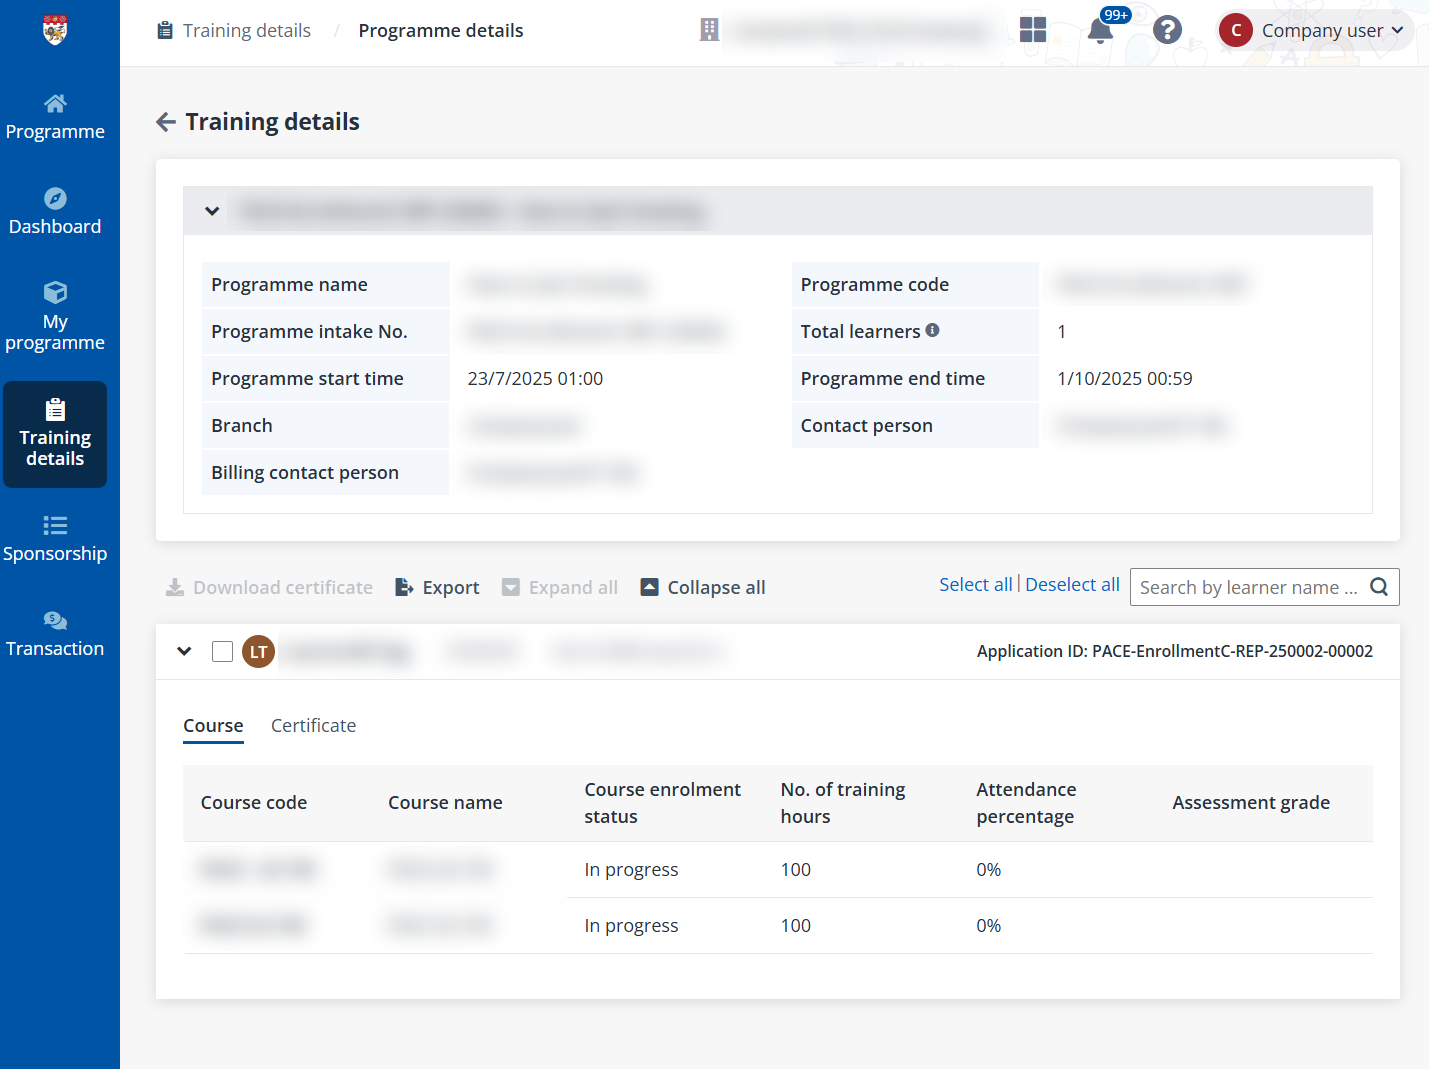
Task: Open notifications bell with 99+ badge
Action: tap(1101, 30)
